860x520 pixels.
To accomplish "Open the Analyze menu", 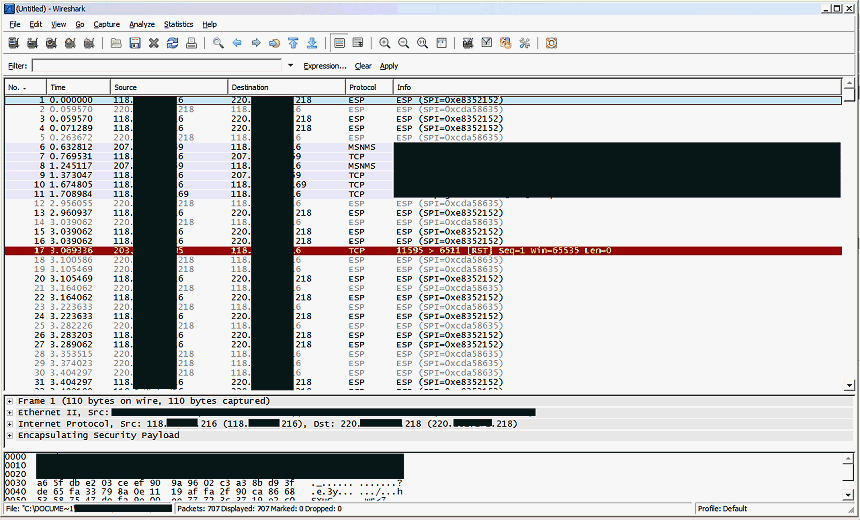I will click(141, 24).
